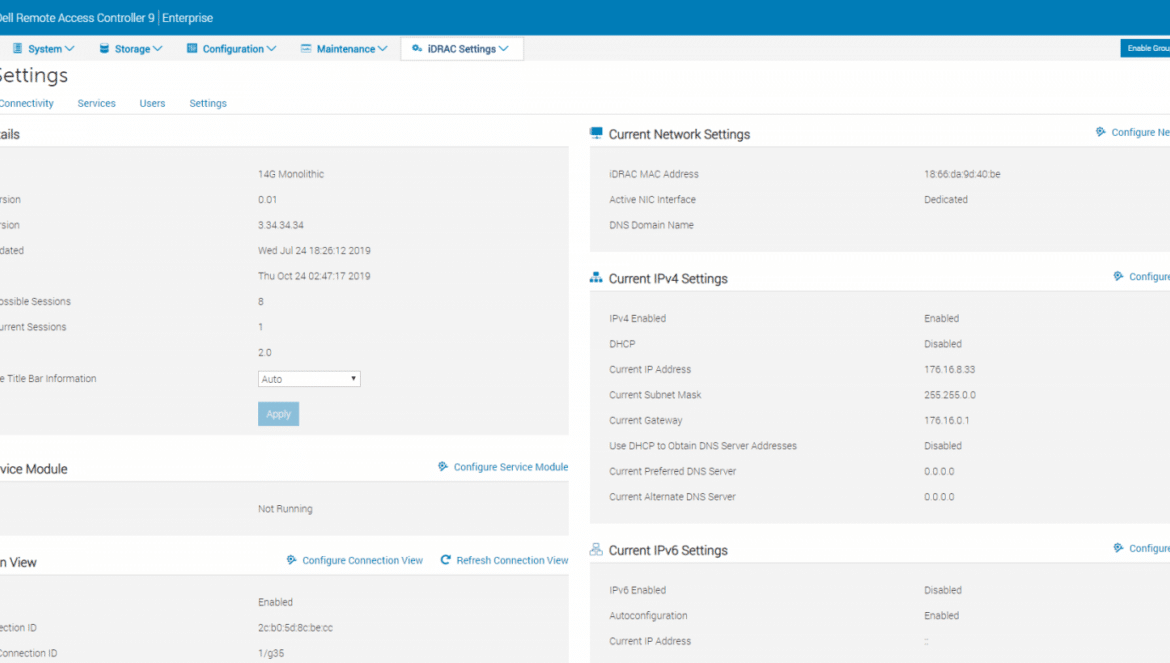The width and height of the screenshot is (1170, 663).
Task: Switch to the Settings tab
Action: (x=207, y=104)
